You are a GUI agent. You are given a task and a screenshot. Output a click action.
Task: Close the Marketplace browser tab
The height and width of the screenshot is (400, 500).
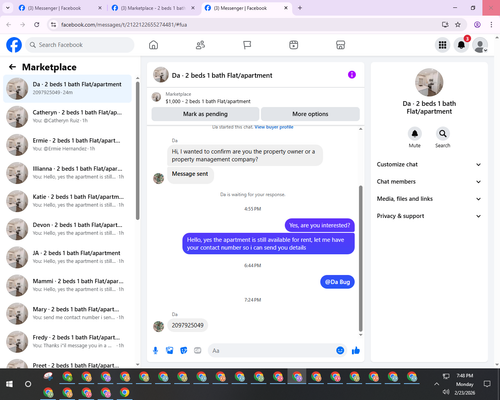pyautogui.click(x=193, y=8)
